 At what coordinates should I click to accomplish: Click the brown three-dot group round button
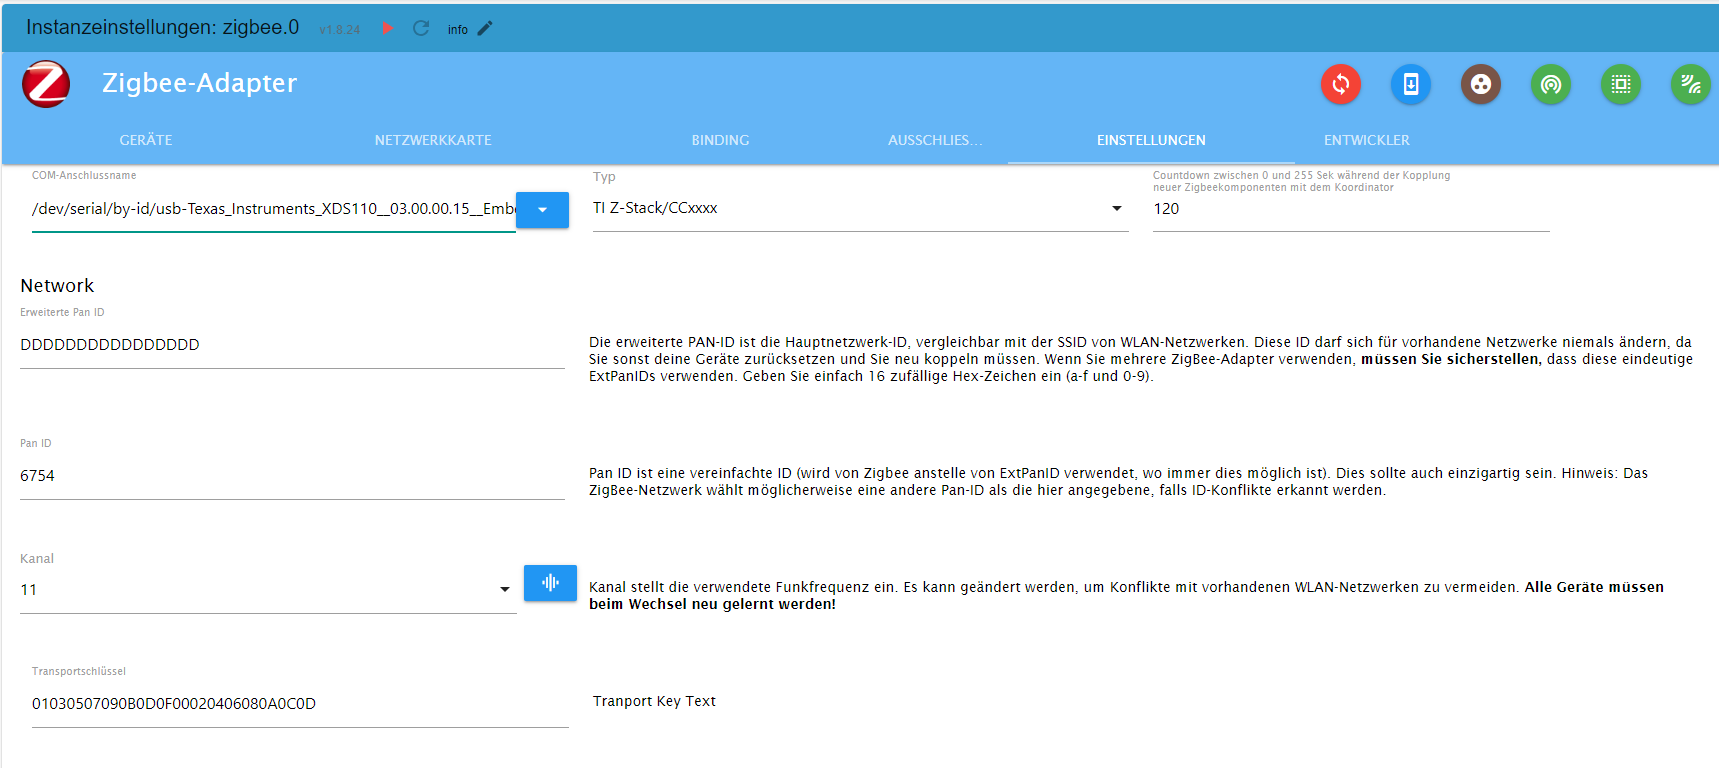1481,84
